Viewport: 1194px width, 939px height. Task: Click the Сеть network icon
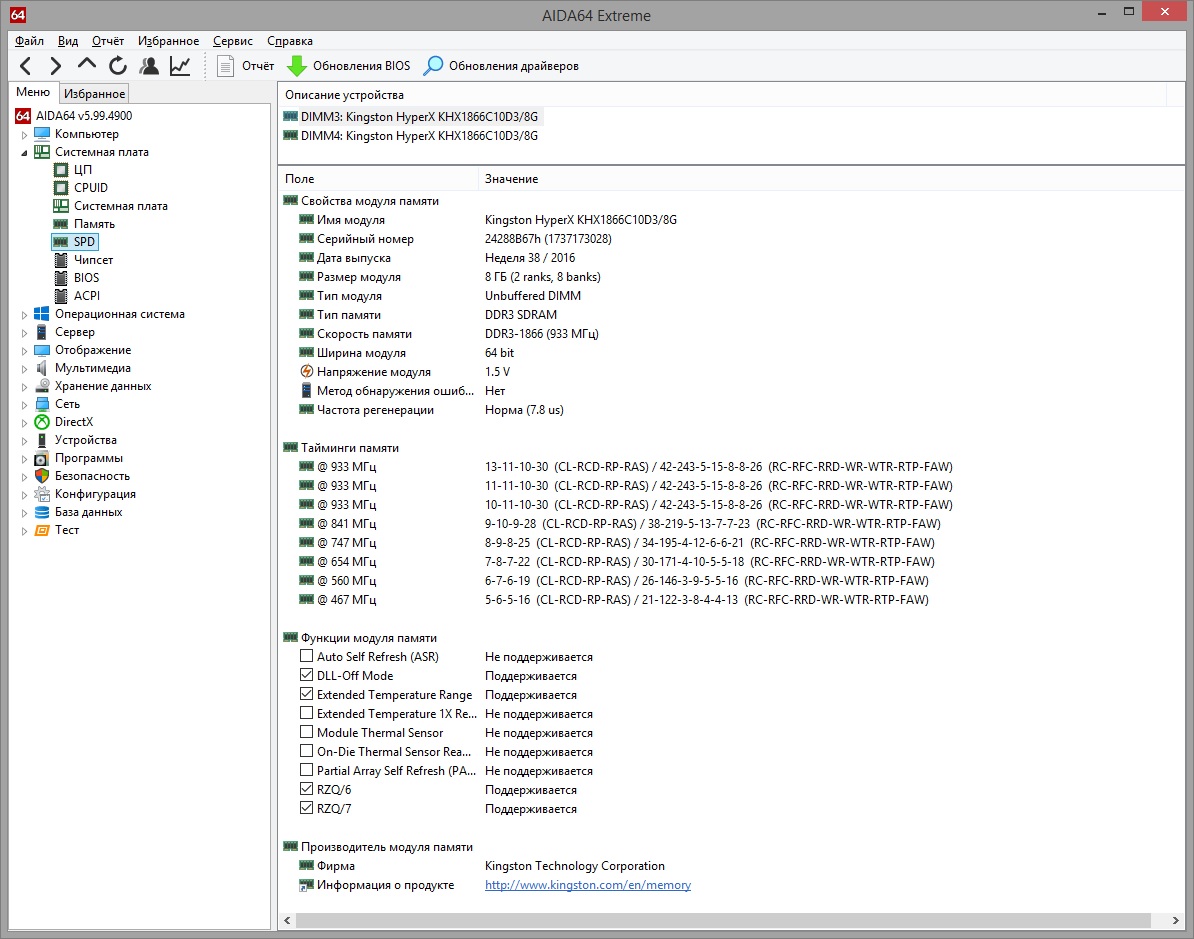point(42,404)
